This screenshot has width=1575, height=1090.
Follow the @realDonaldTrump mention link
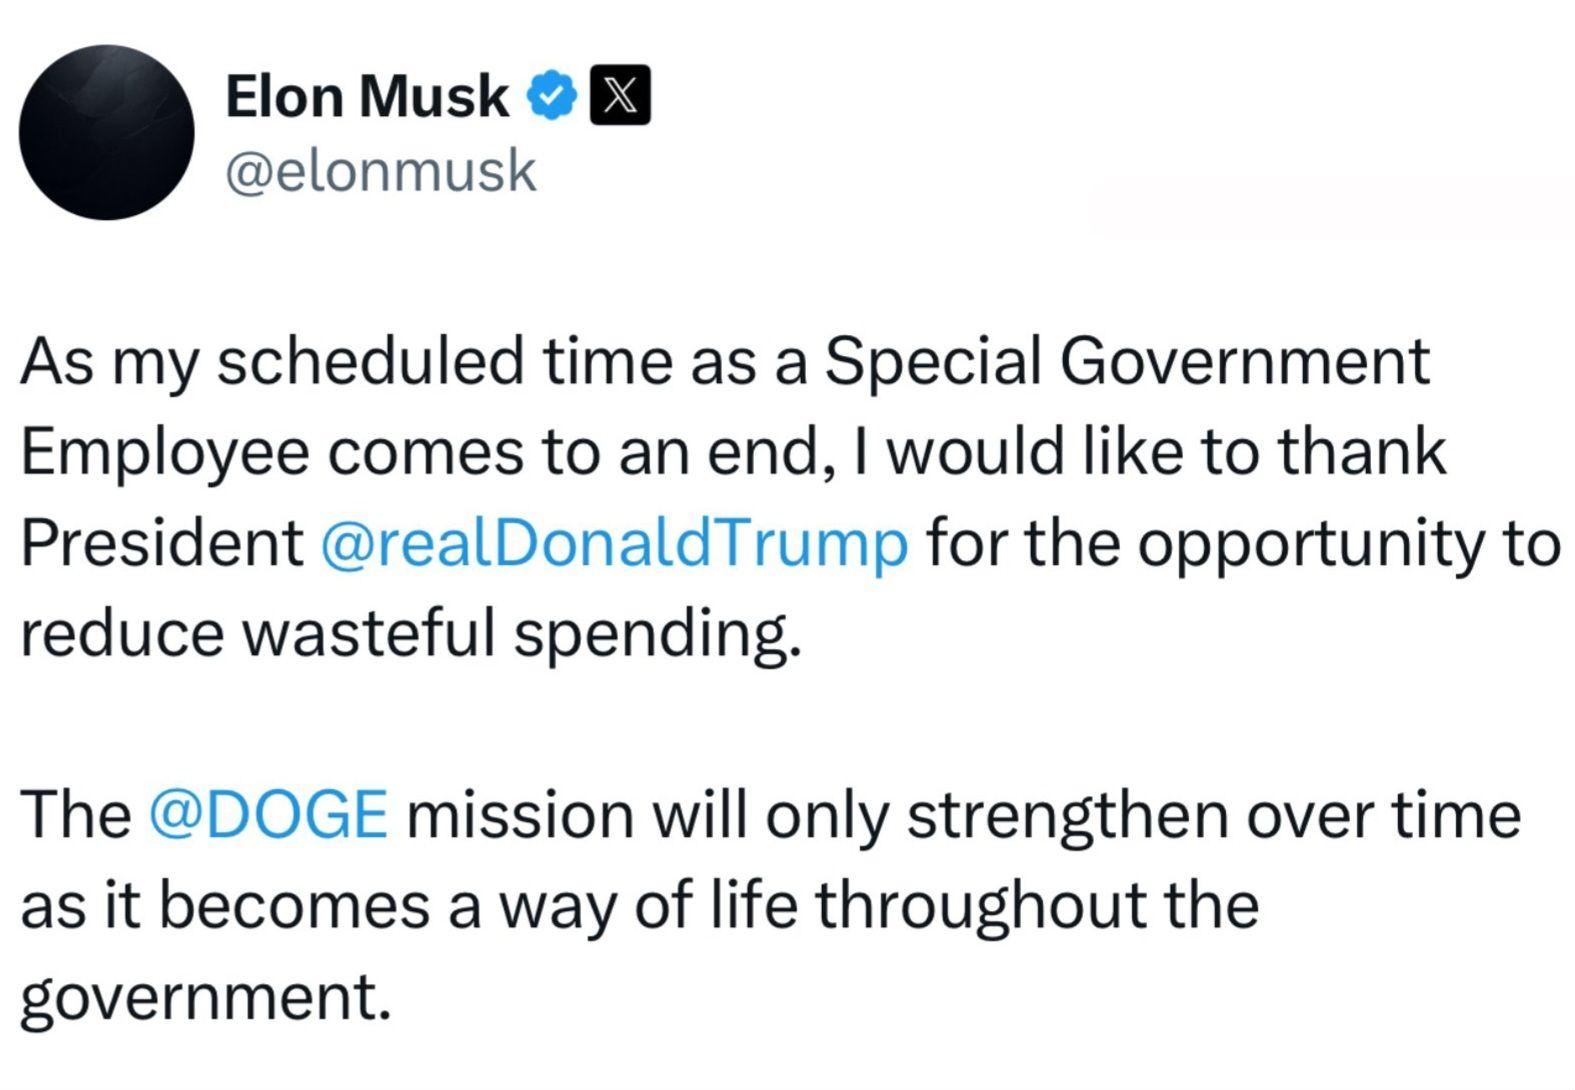click(615, 543)
